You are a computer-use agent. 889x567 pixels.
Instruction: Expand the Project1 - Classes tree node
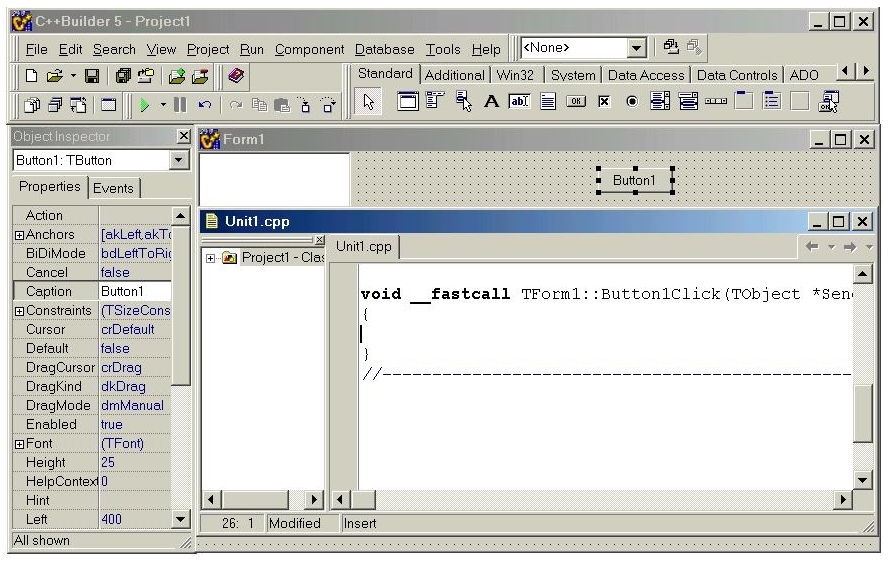pos(210,259)
